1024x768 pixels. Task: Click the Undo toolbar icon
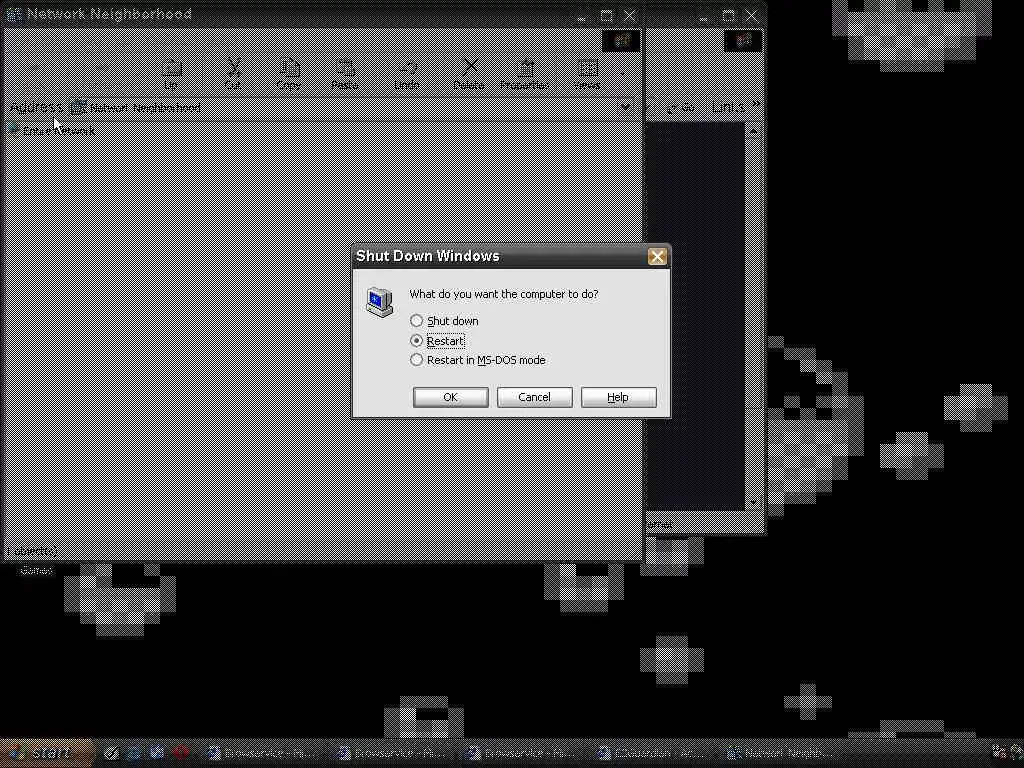click(406, 74)
